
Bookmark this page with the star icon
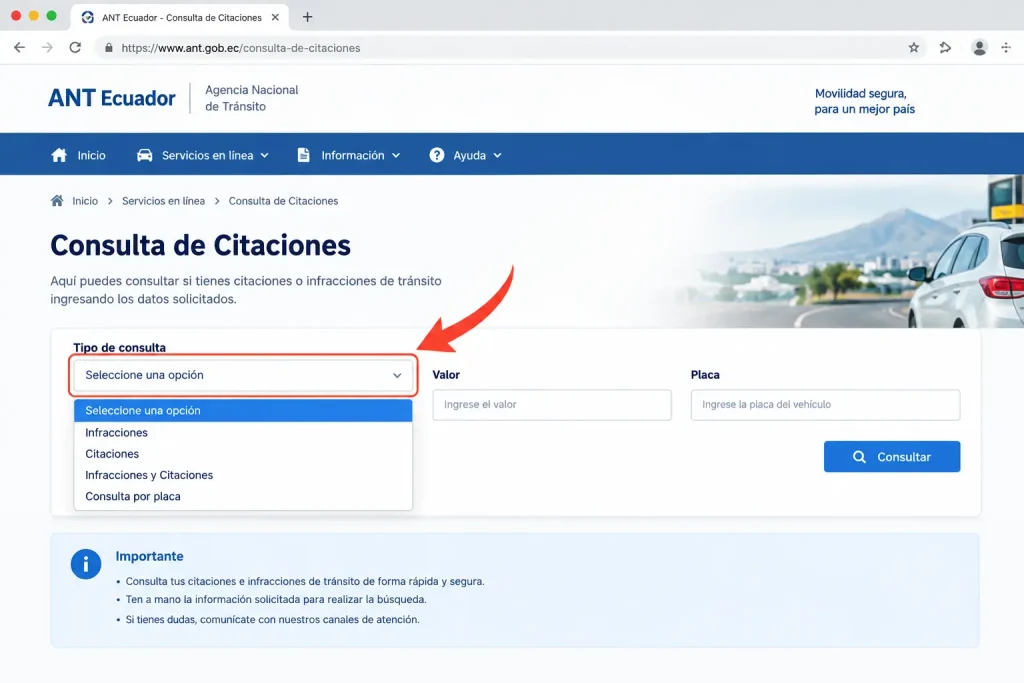click(x=914, y=48)
